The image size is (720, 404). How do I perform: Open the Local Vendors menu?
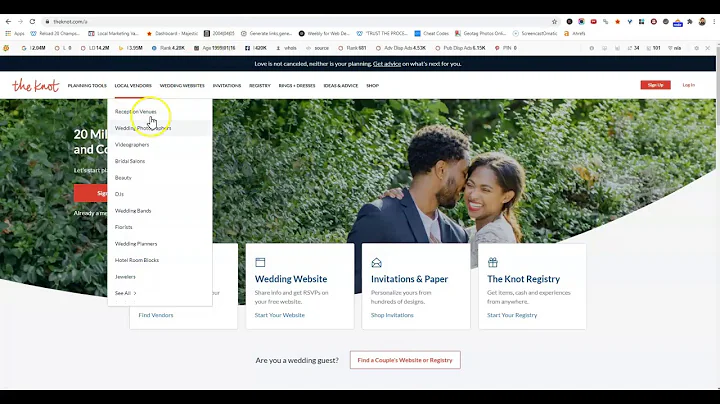(x=133, y=86)
